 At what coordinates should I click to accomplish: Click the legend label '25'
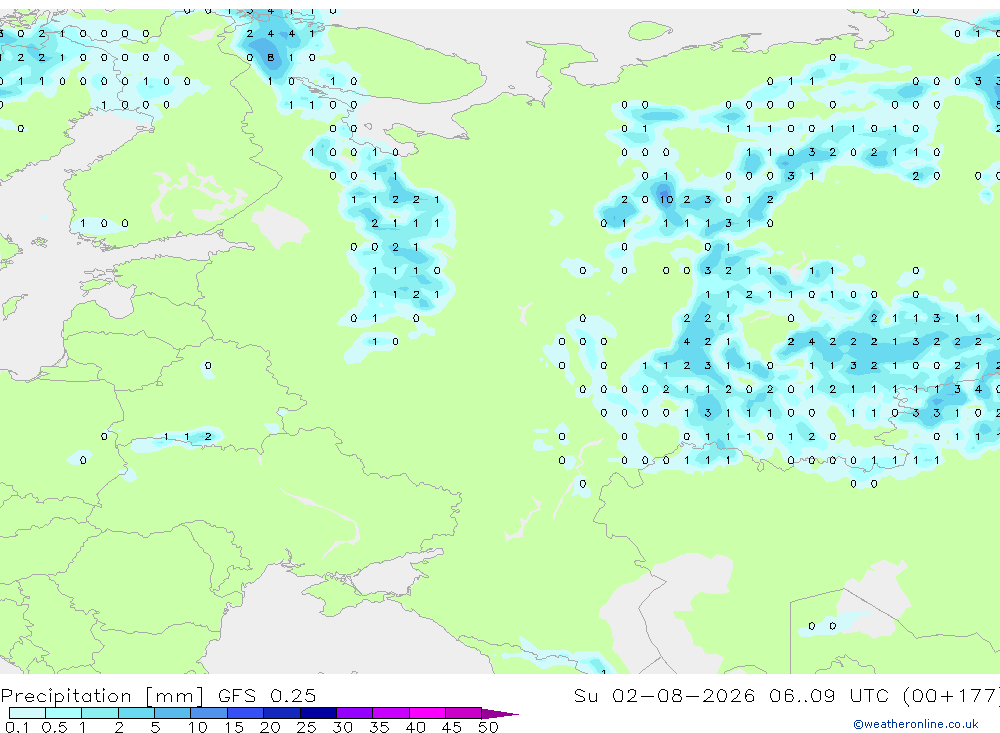point(307,727)
